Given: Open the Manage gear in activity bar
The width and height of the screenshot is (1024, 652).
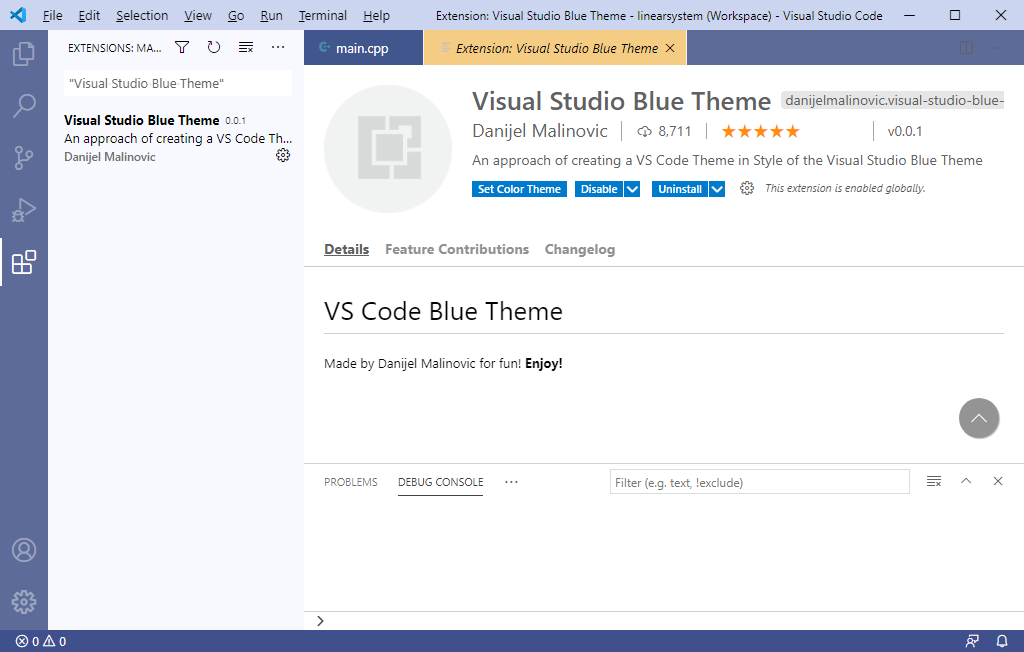Looking at the screenshot, I should click(24, 602).
